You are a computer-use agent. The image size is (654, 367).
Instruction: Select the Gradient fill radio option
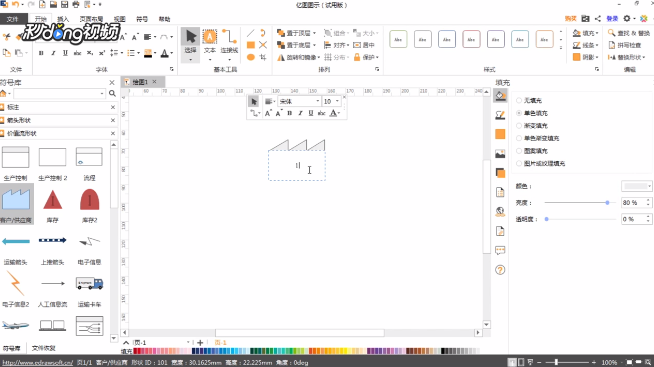519,126
